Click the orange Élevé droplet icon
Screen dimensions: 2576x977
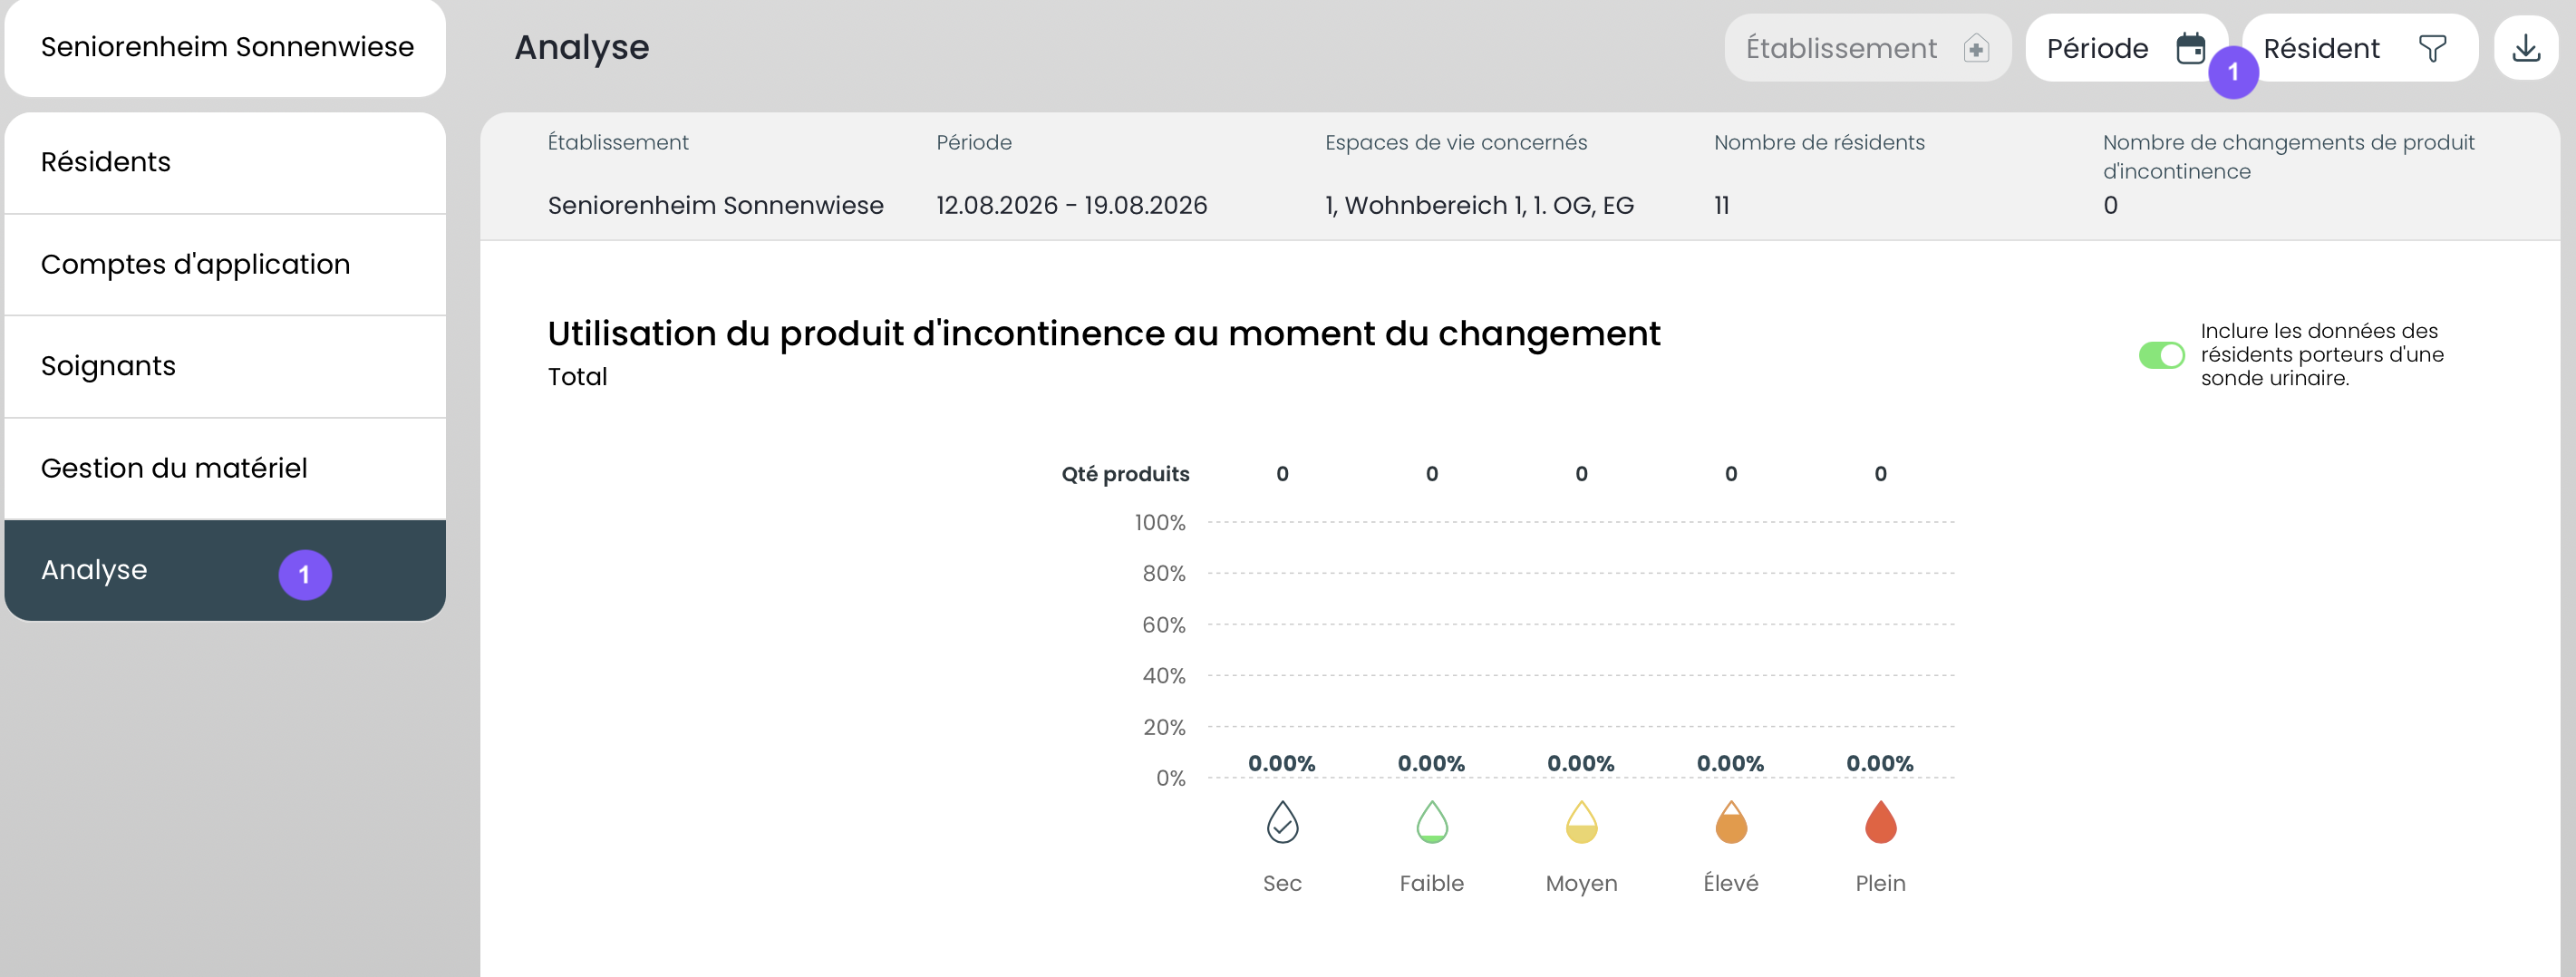1731,822
